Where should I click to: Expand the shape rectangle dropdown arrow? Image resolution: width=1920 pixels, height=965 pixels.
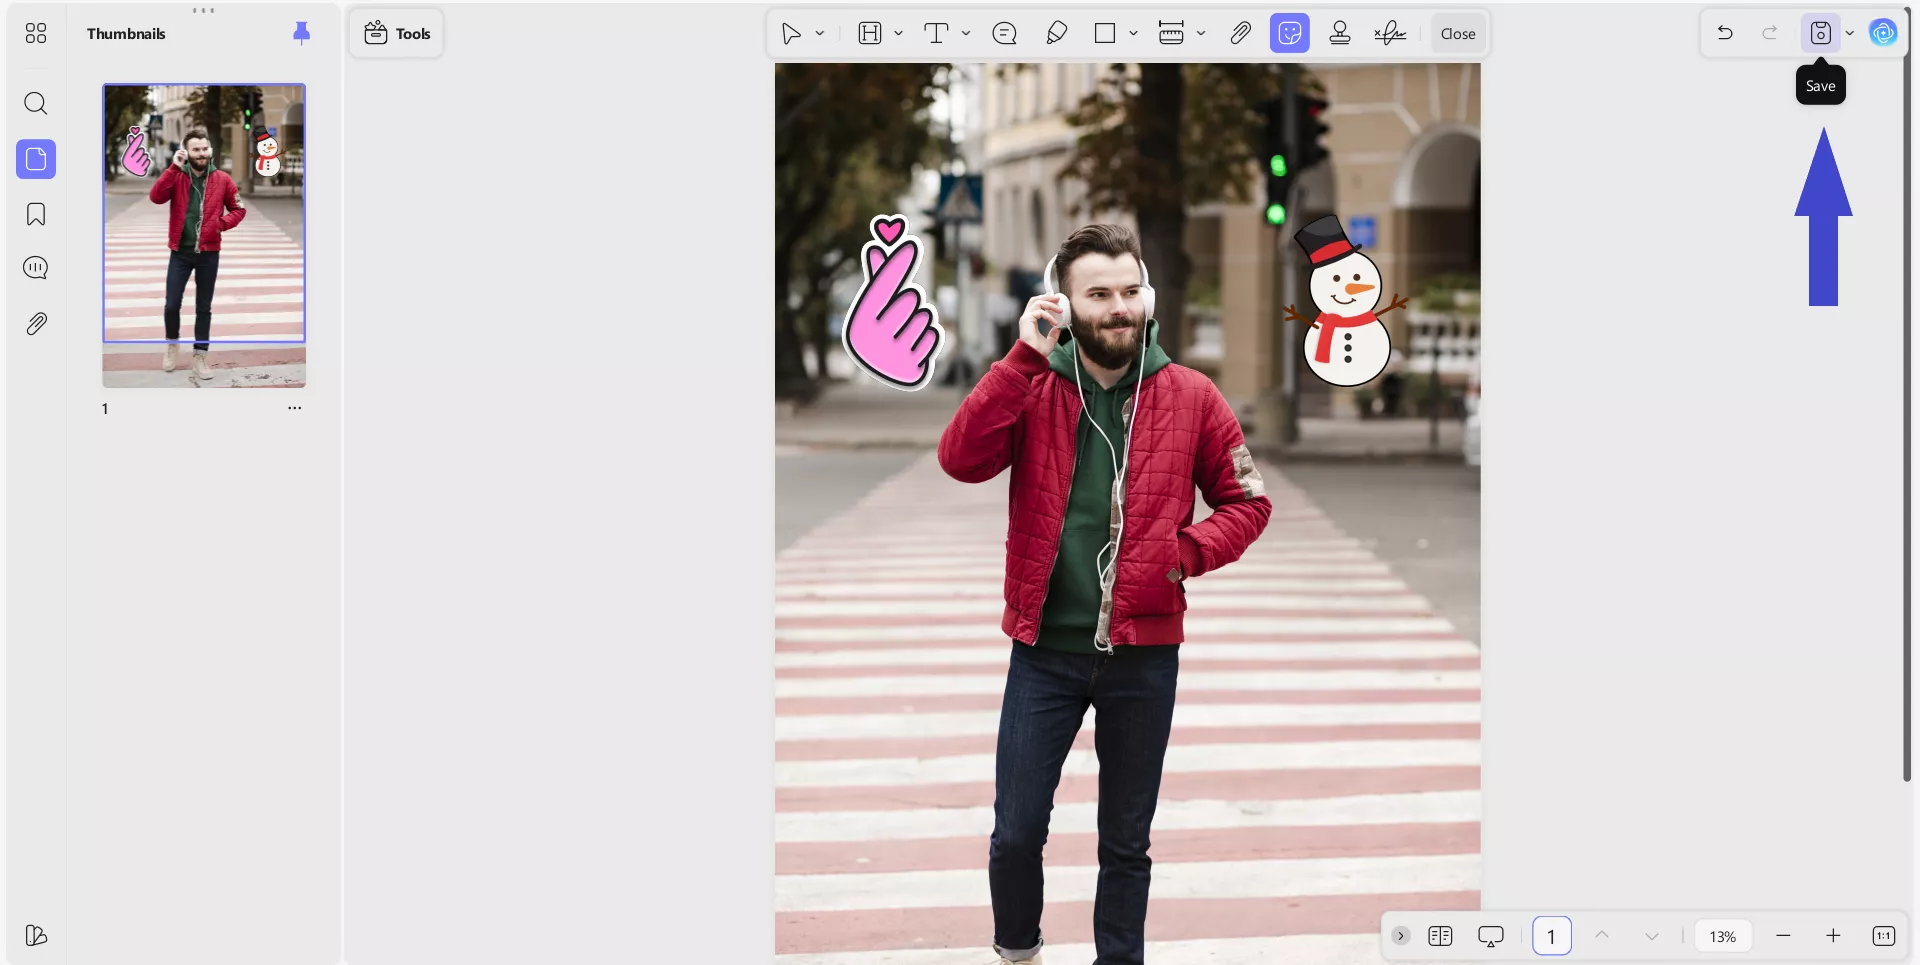(x=1133, y=34)
